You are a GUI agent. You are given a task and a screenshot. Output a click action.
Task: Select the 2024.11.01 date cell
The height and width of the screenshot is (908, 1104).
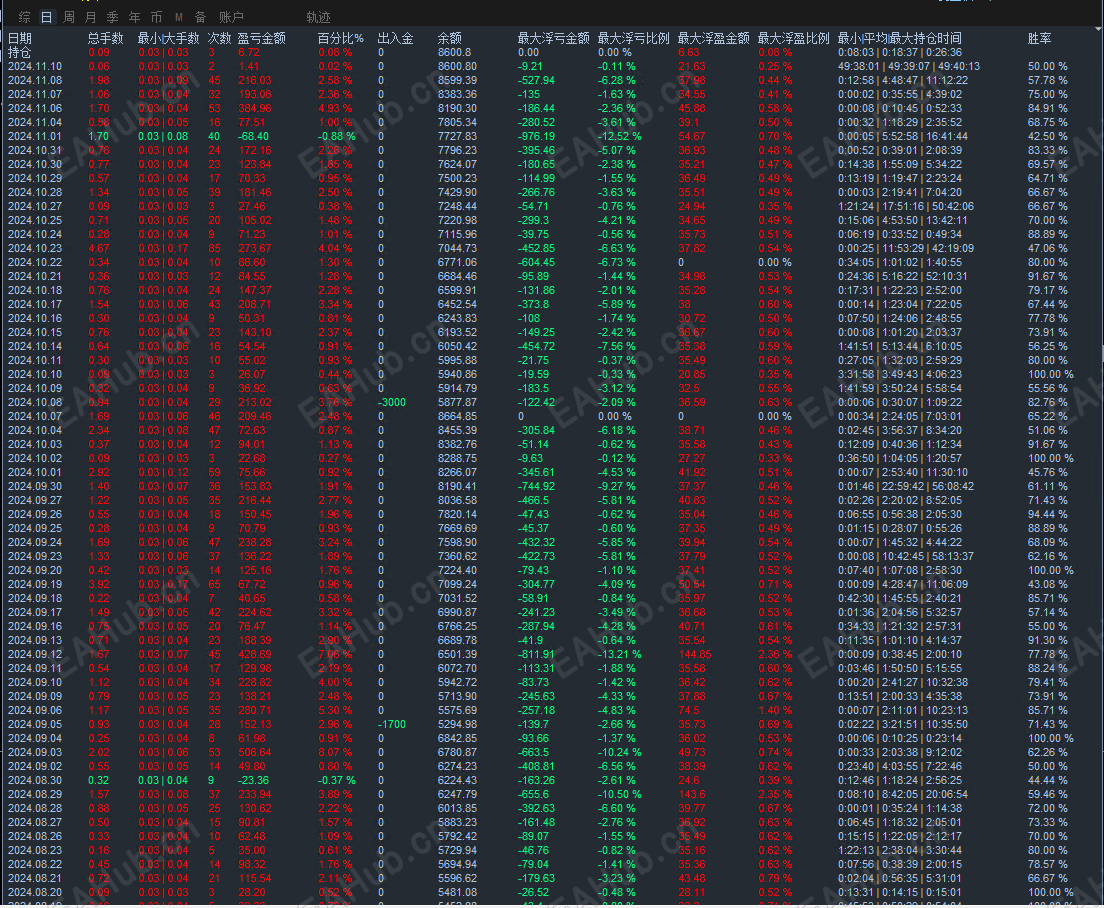click(x=35, y=137)
